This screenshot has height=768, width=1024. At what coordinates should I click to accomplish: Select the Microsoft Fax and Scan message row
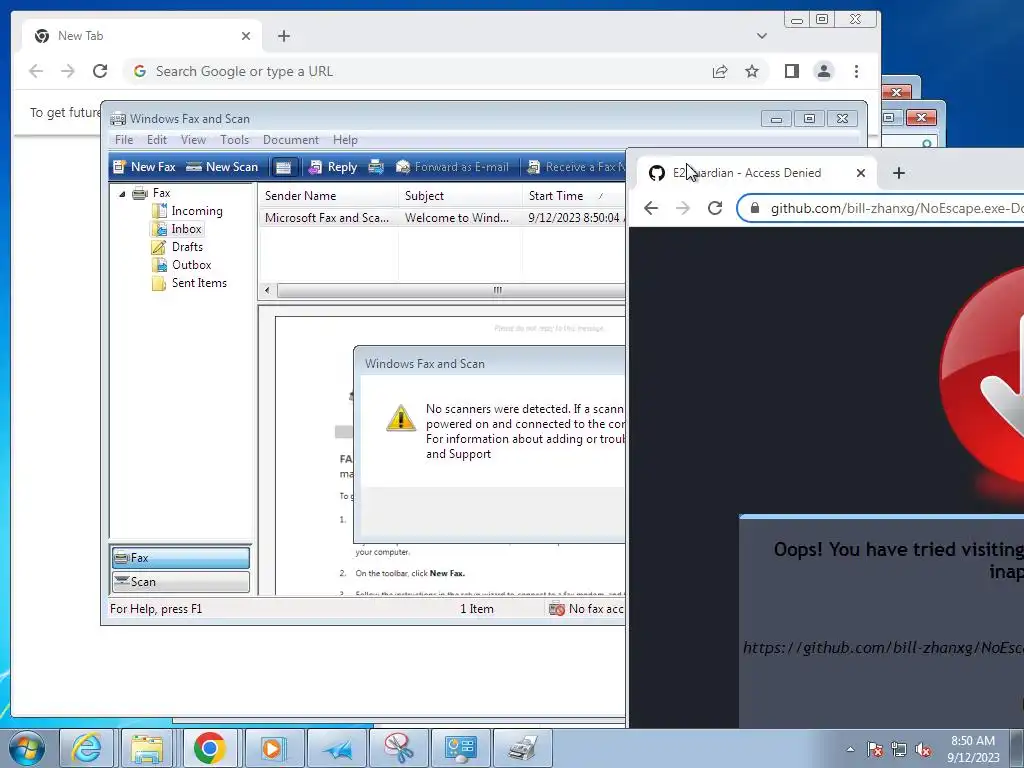(442, 217)
